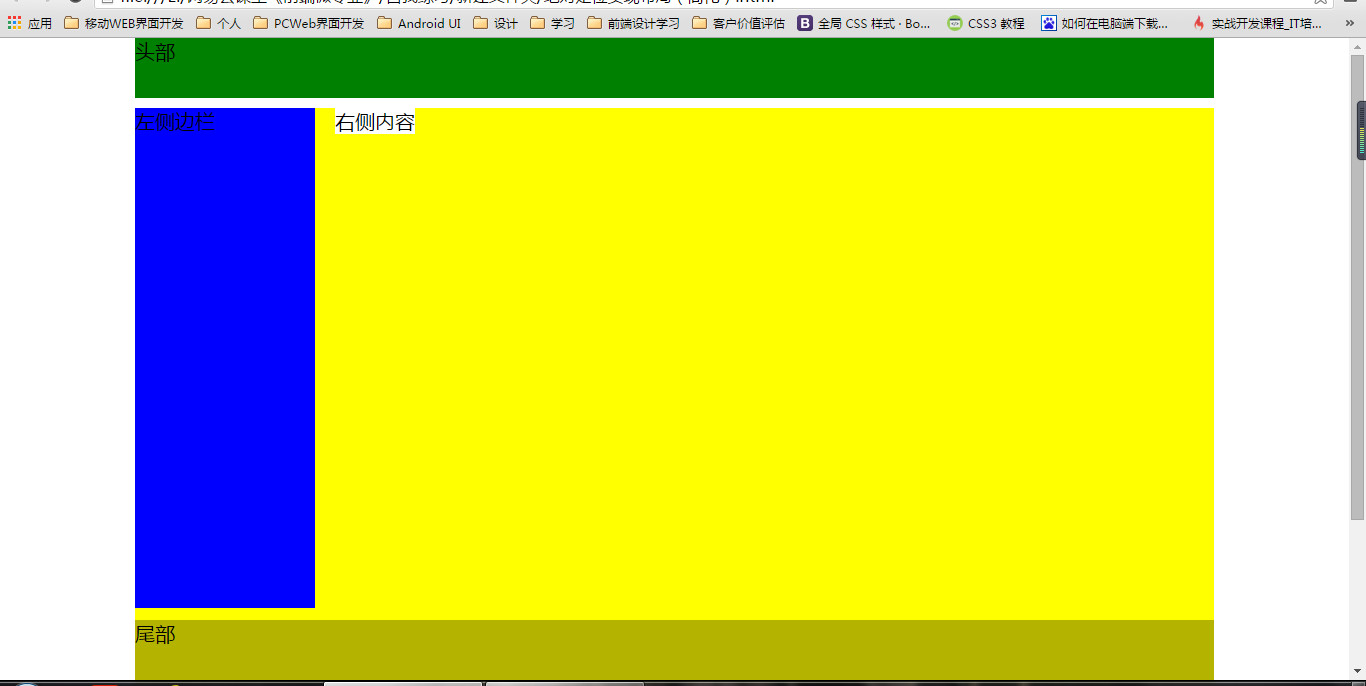Click the scroll down arrow of page scrollbar

click(1357, 671)
